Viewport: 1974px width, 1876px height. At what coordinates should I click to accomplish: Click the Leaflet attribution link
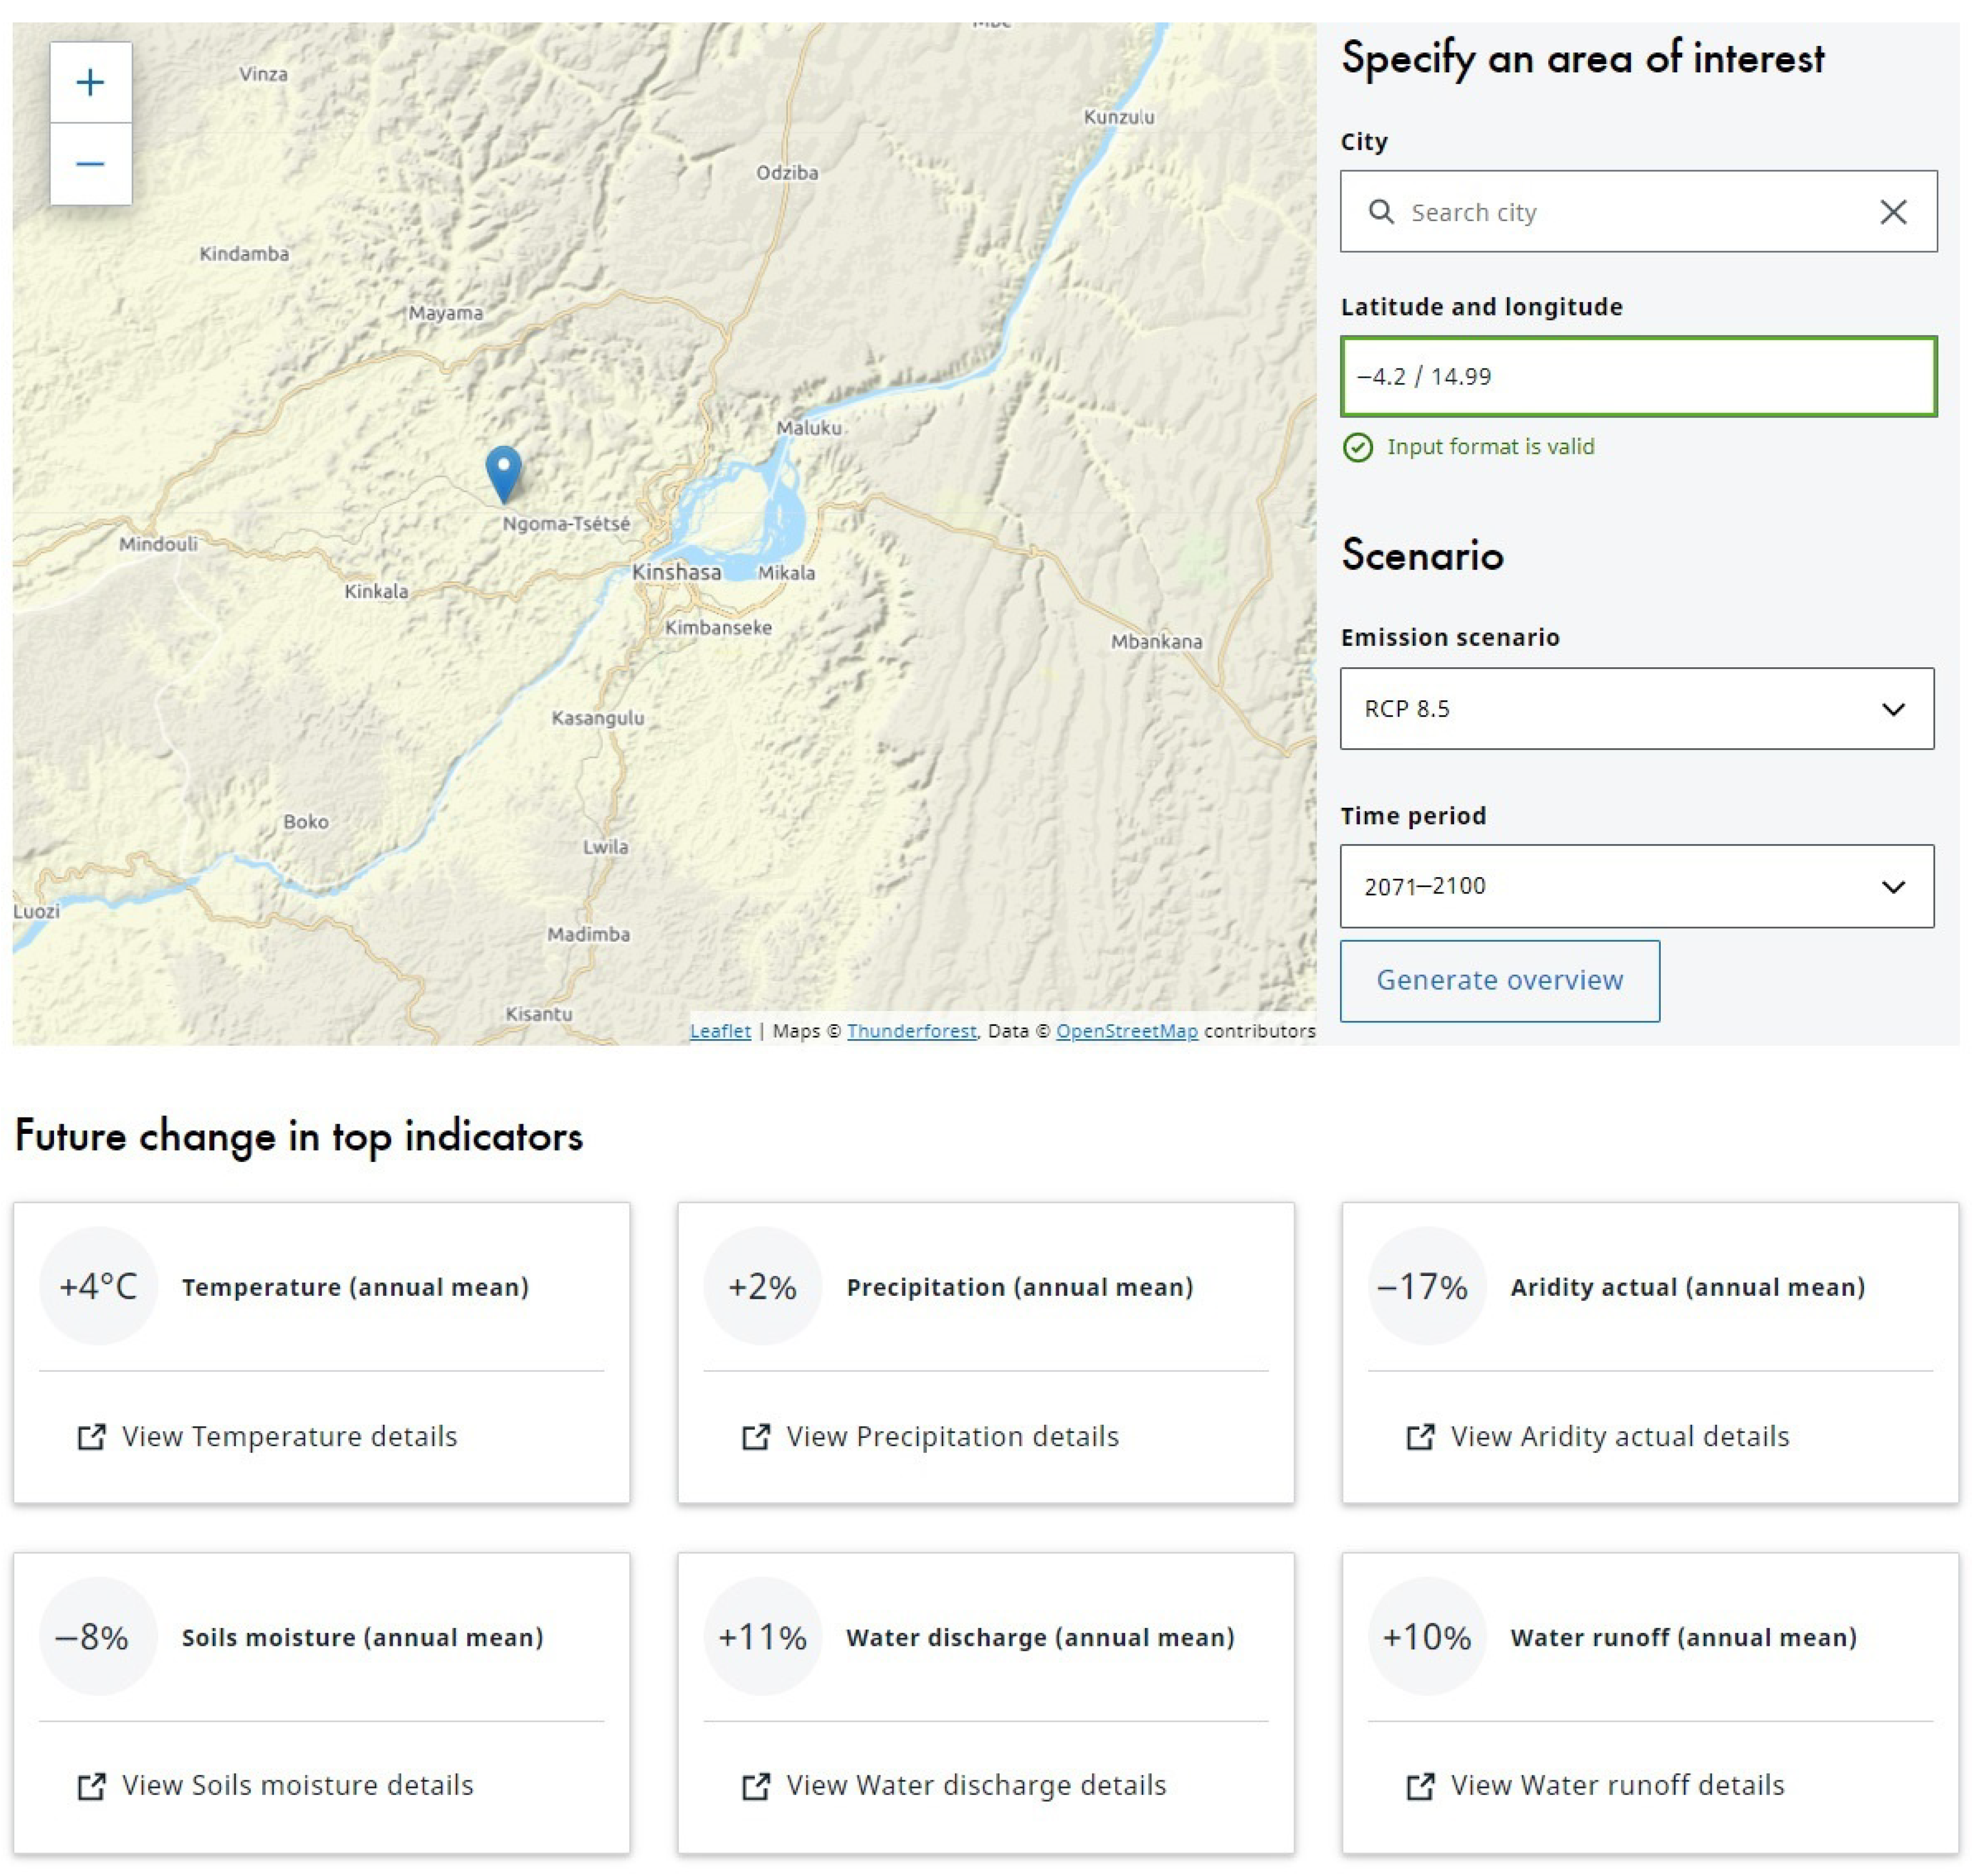[x=720, y=1031]
